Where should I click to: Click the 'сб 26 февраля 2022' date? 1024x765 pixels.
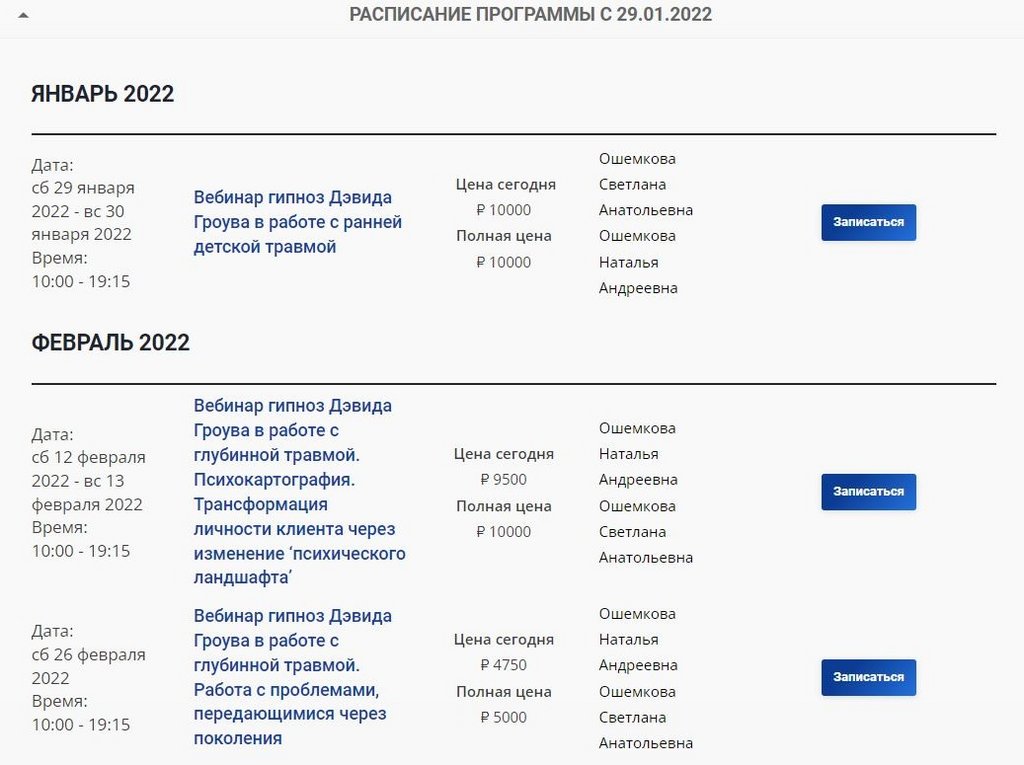point(88,666)
